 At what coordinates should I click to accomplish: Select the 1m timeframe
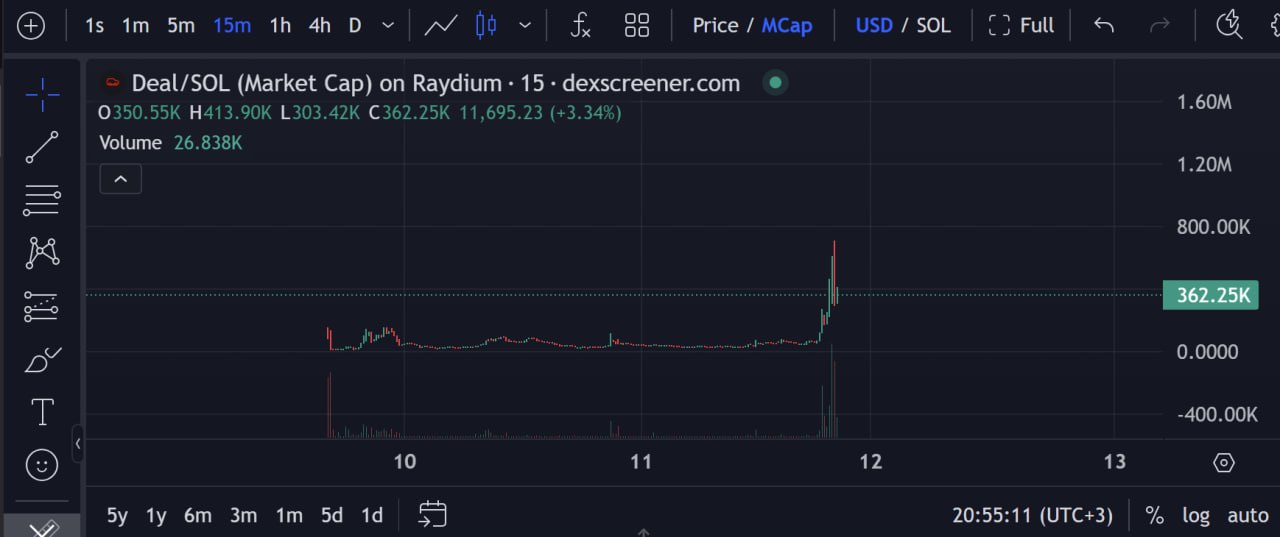[x=135, y=25]
